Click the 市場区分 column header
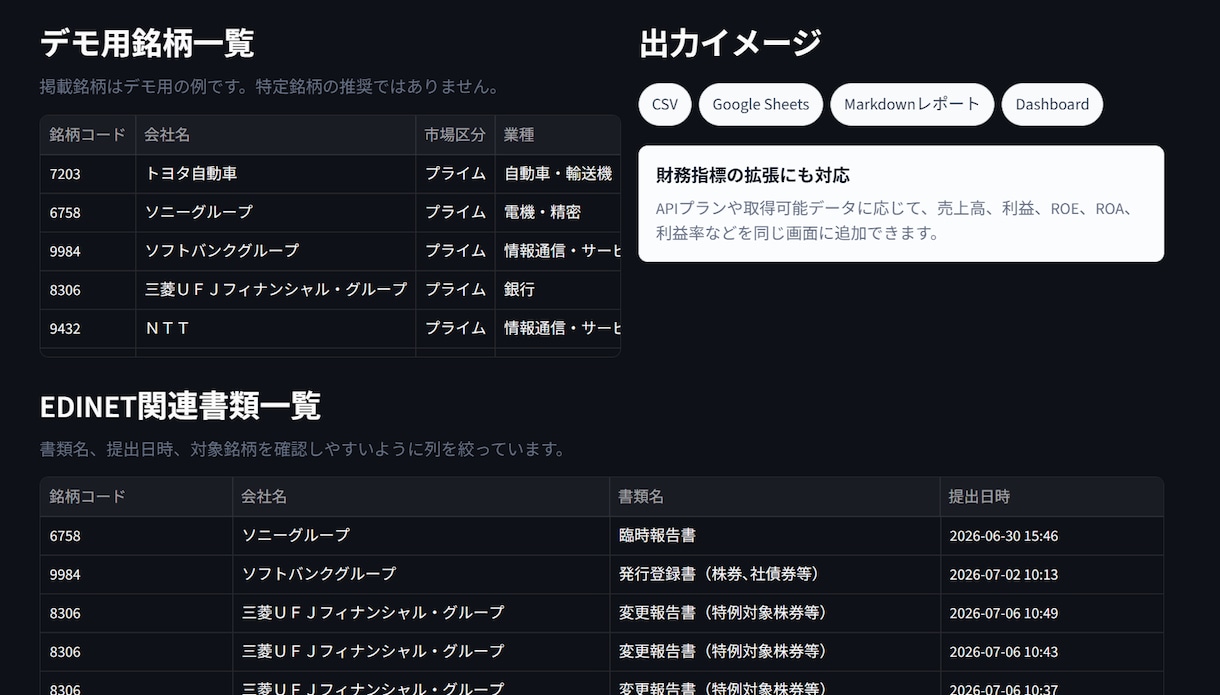1220x695 pixels. [x=455, y=134]
